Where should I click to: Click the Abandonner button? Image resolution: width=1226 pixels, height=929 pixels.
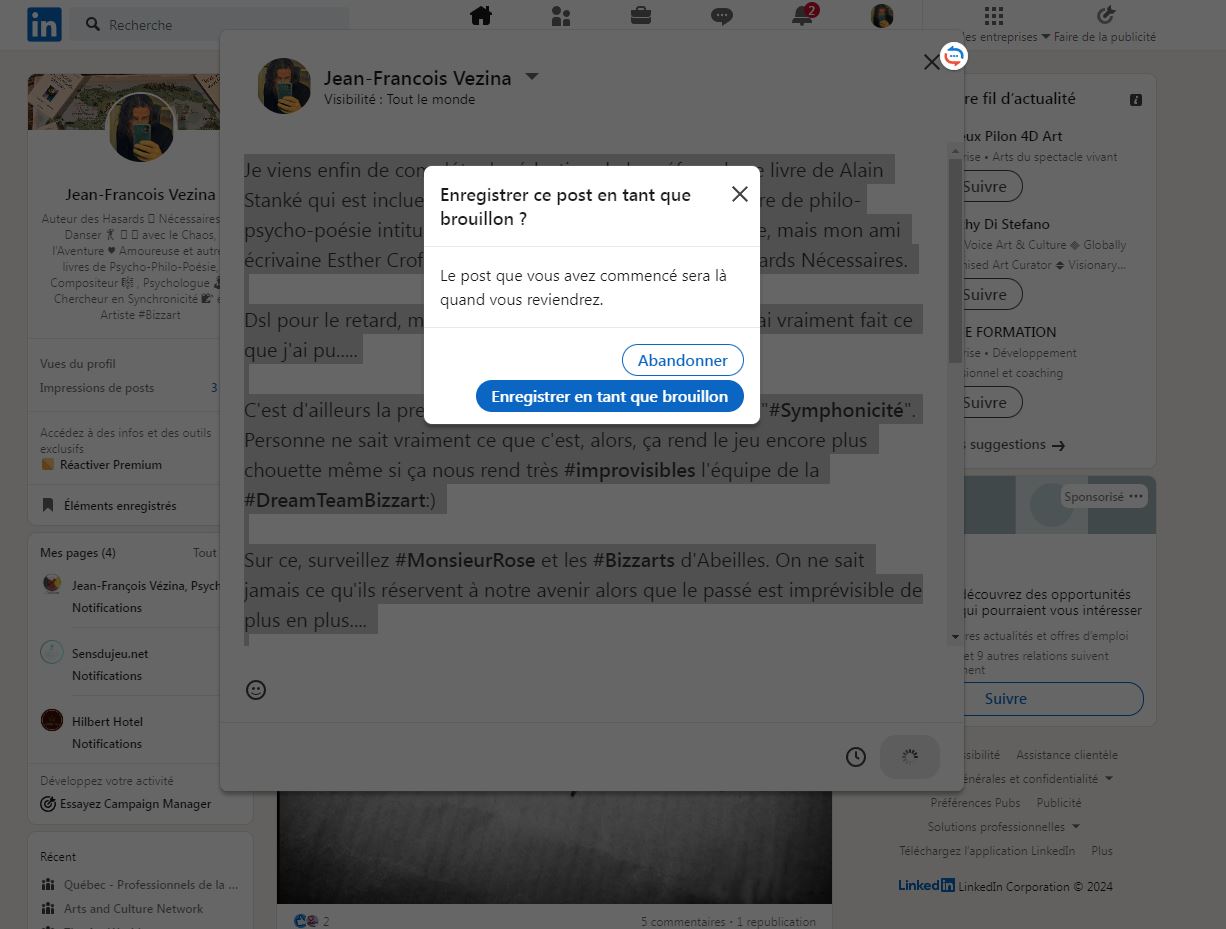[x=683, y=360]
